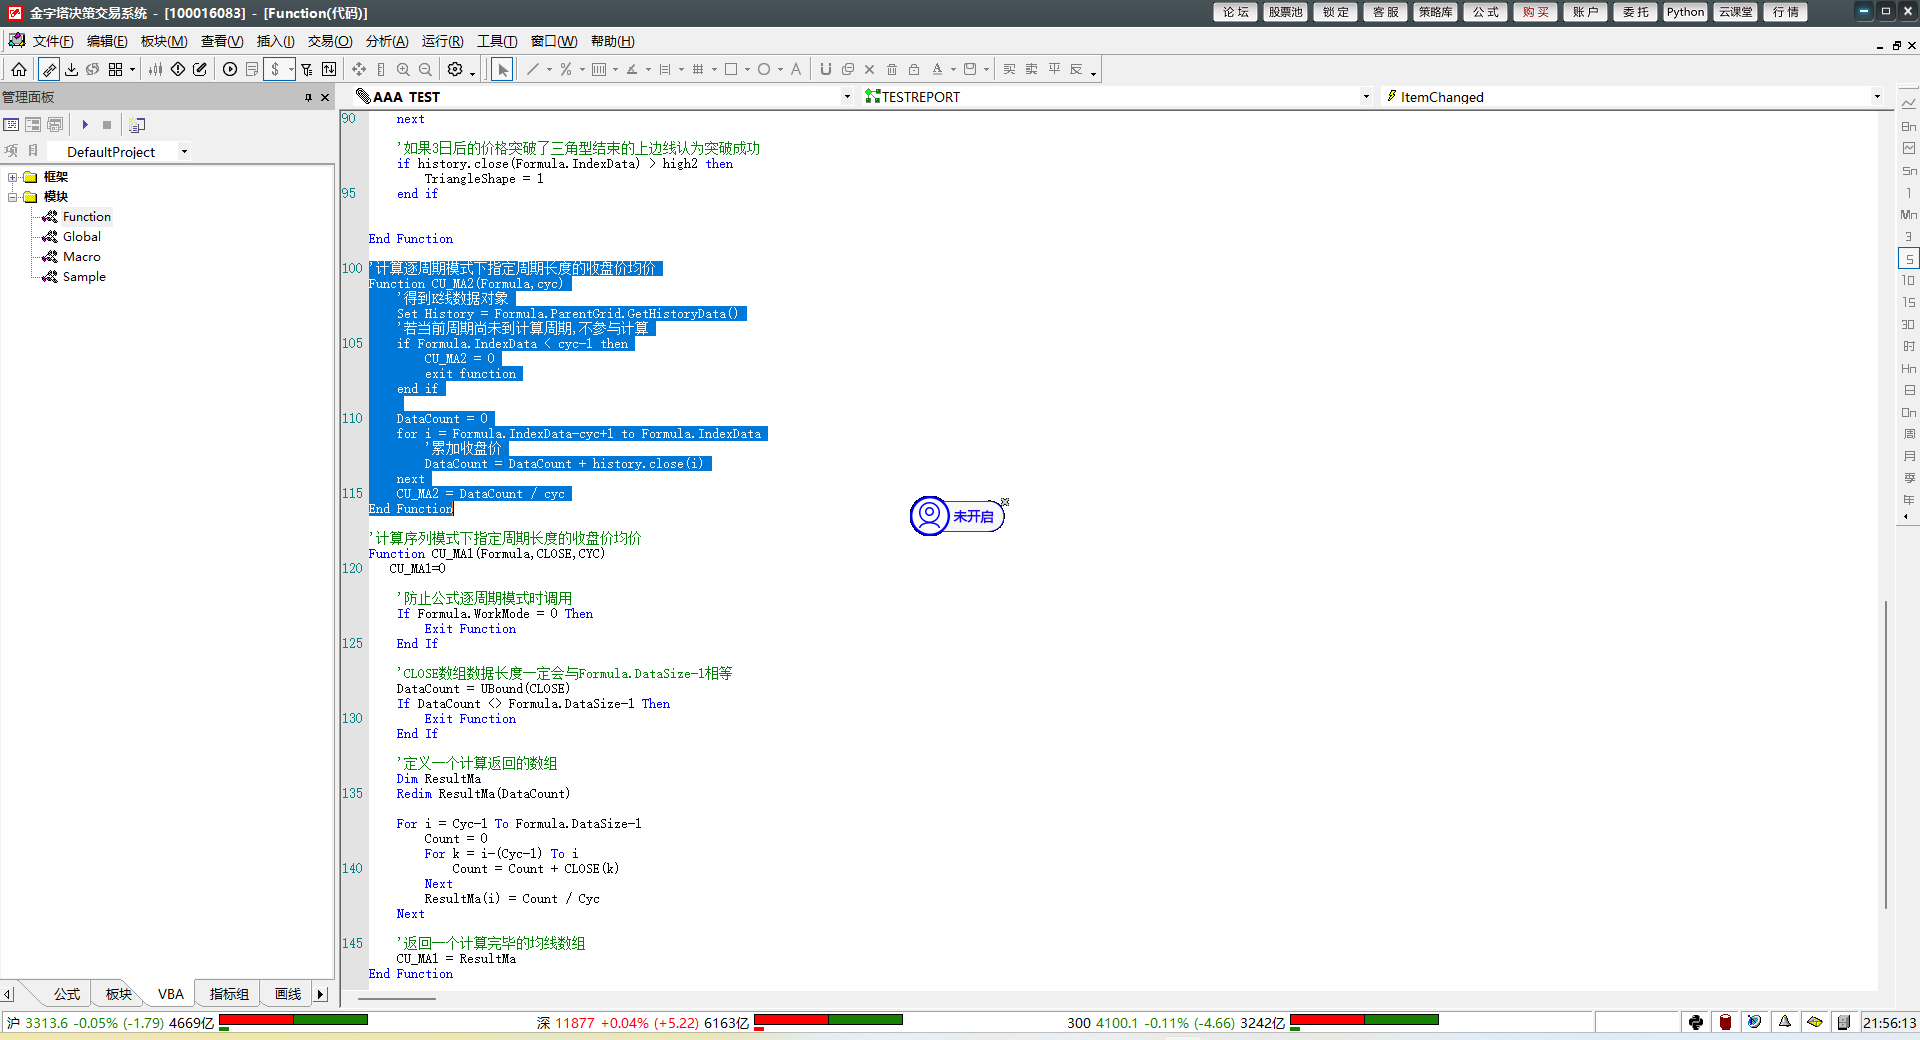Toggle the code editor pencil tool
1920x1040 pixels.
tap(48, 69)
